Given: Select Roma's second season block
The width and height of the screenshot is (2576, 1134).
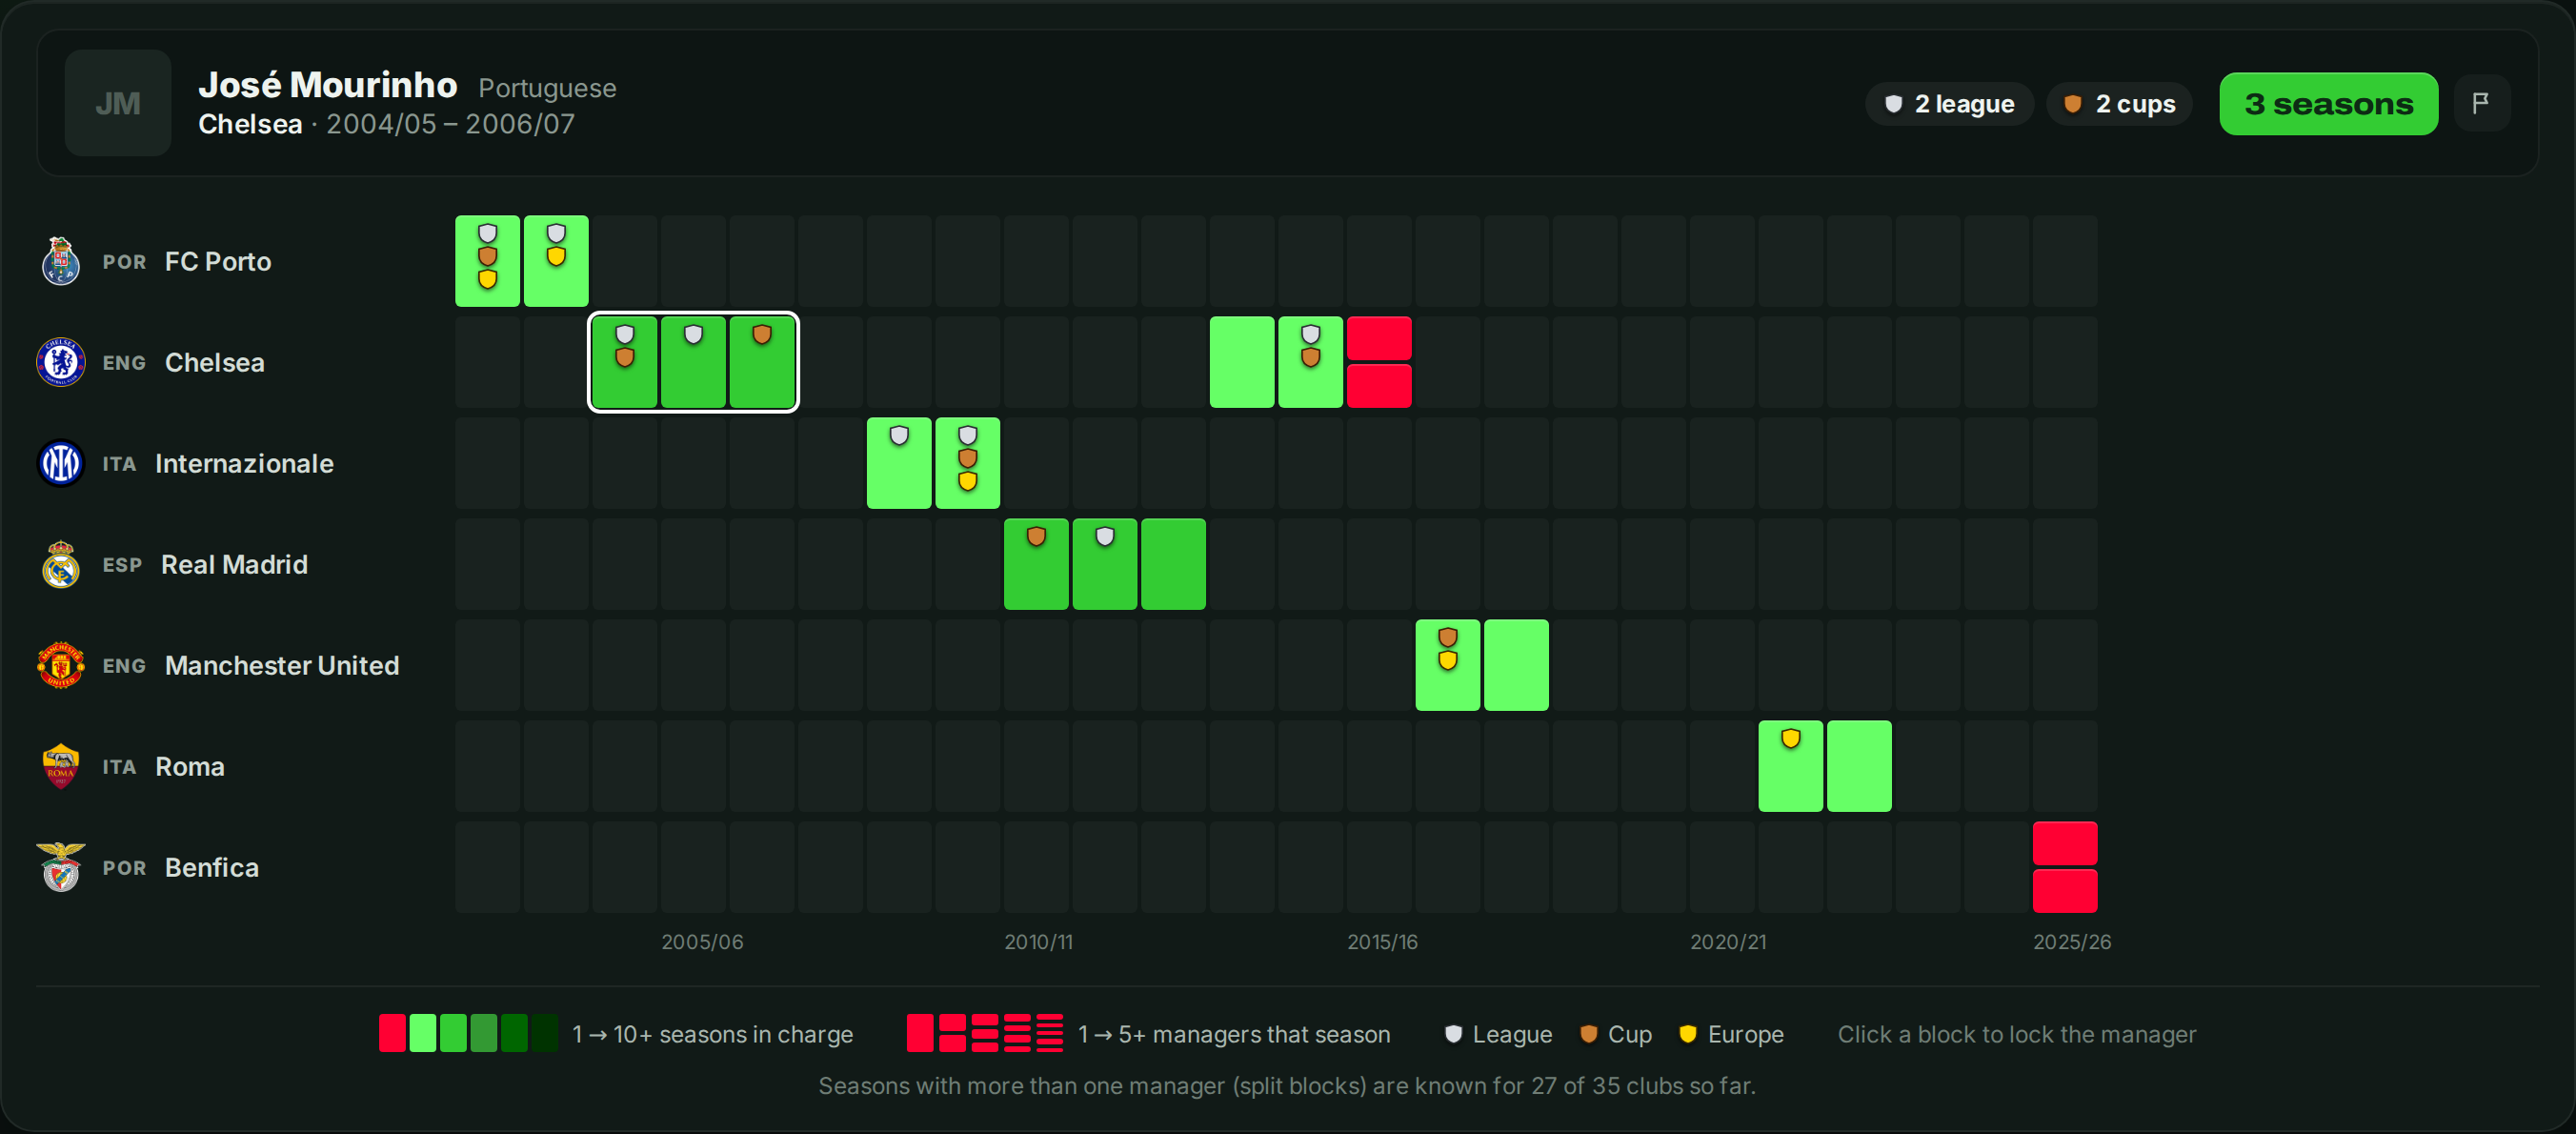Looking at the screenshot, I should (x=1860, y=766).
